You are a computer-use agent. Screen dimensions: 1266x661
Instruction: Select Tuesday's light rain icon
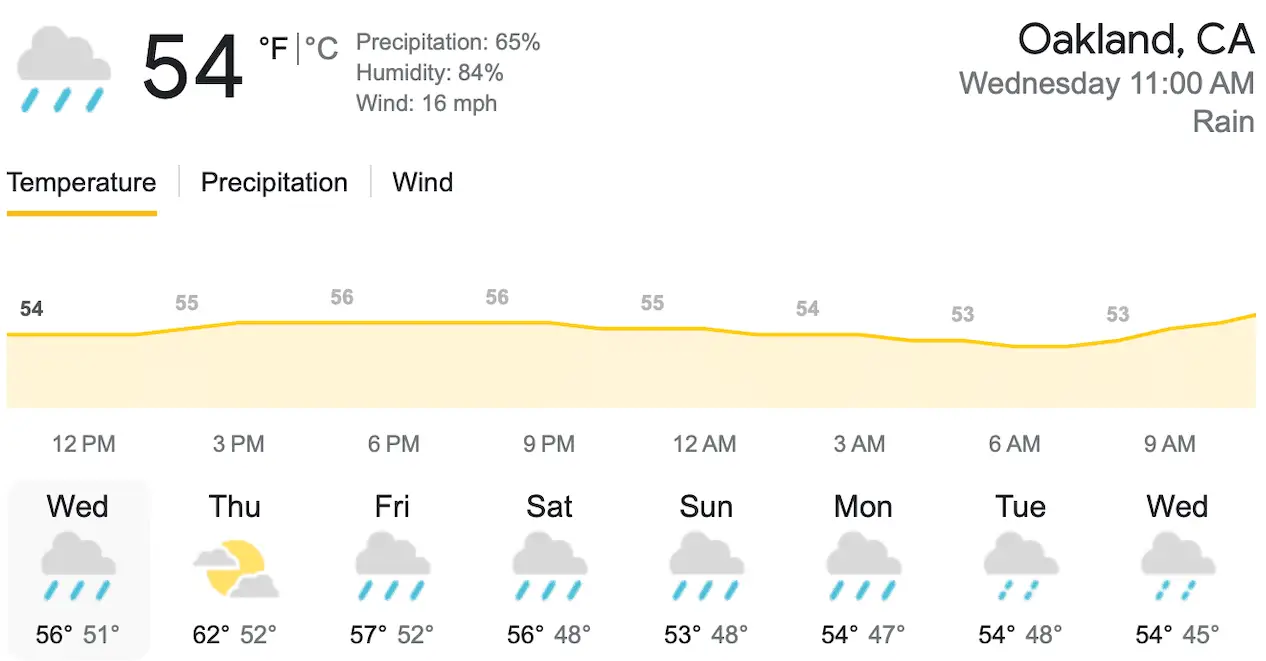[x=1020, y=567]
